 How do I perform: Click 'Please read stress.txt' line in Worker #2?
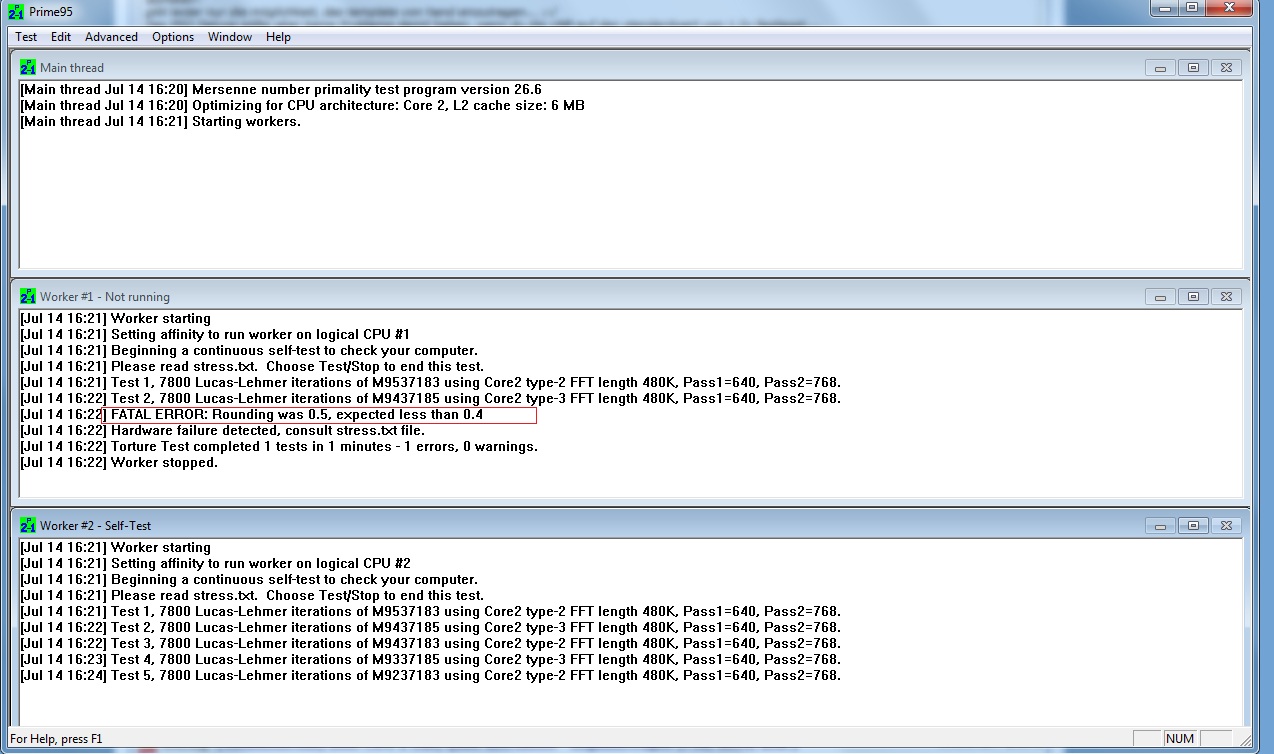252,596
